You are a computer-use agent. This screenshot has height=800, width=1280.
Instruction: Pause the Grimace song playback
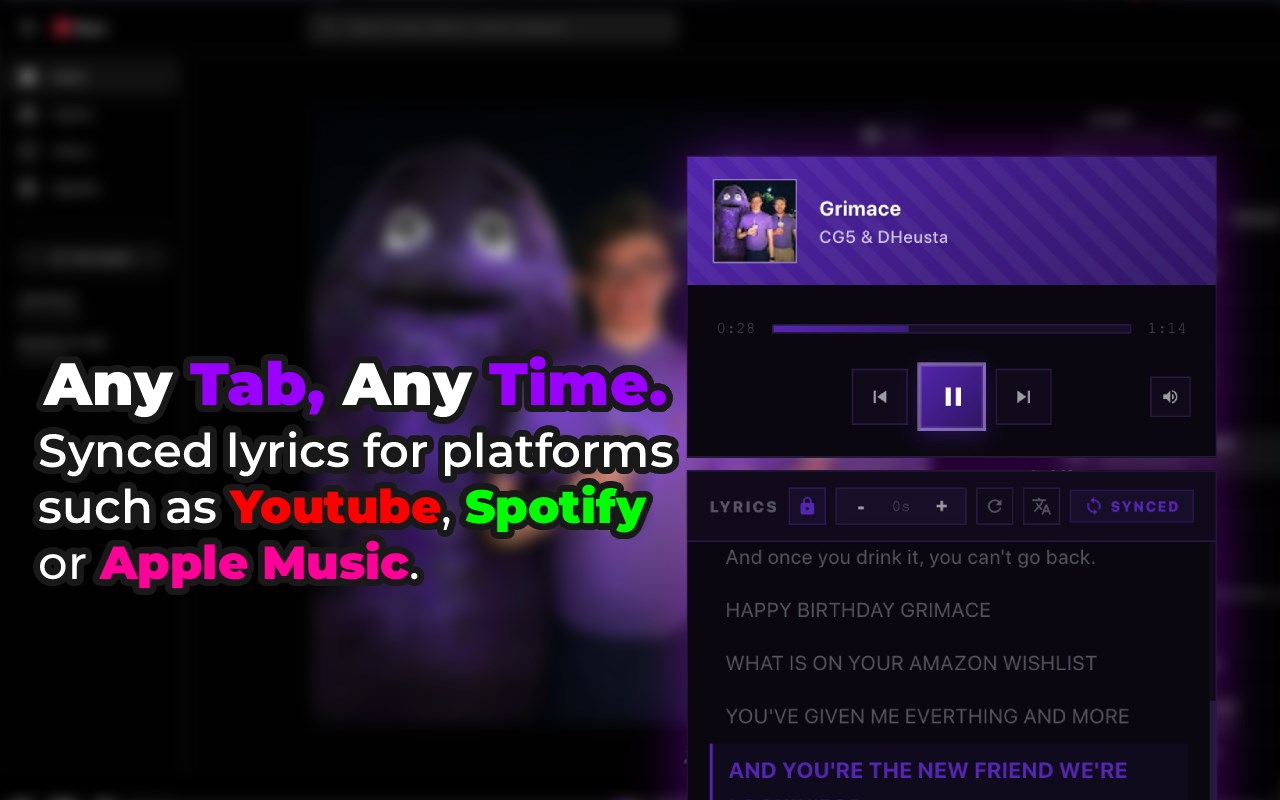click(x=952, y=397)
